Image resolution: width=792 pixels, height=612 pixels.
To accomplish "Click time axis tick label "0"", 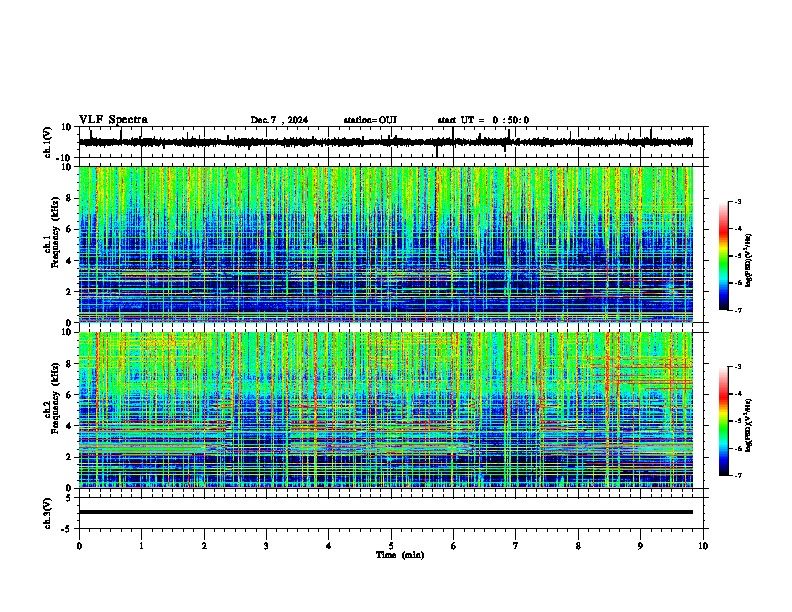I will [x=79, y=546].
